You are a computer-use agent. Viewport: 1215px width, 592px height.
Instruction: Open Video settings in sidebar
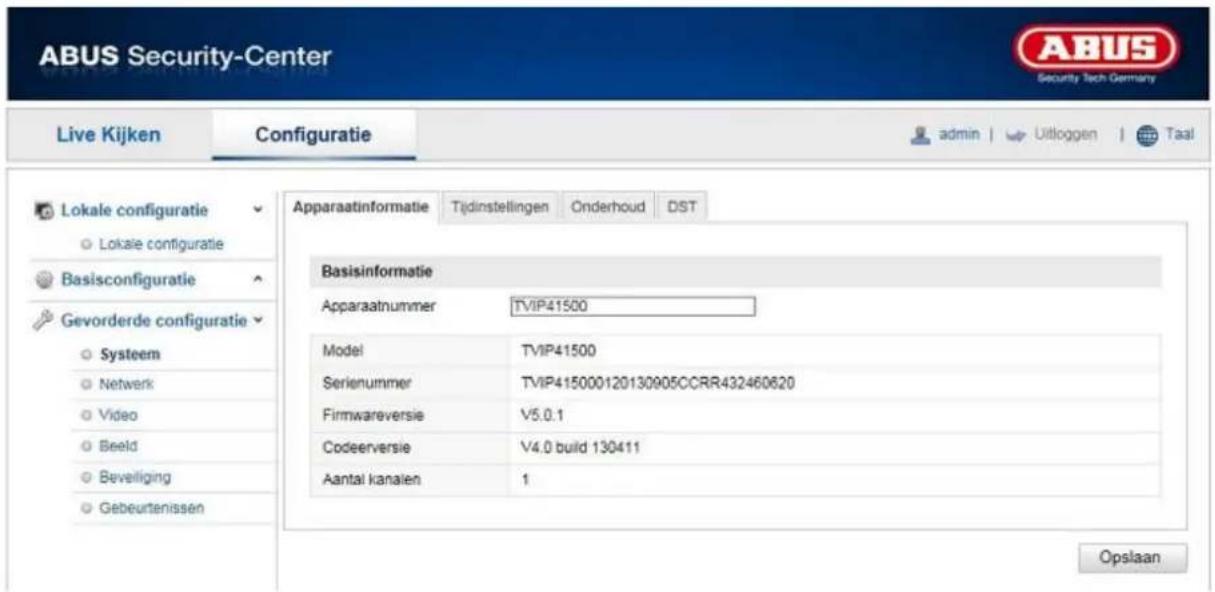pos(118,415)
